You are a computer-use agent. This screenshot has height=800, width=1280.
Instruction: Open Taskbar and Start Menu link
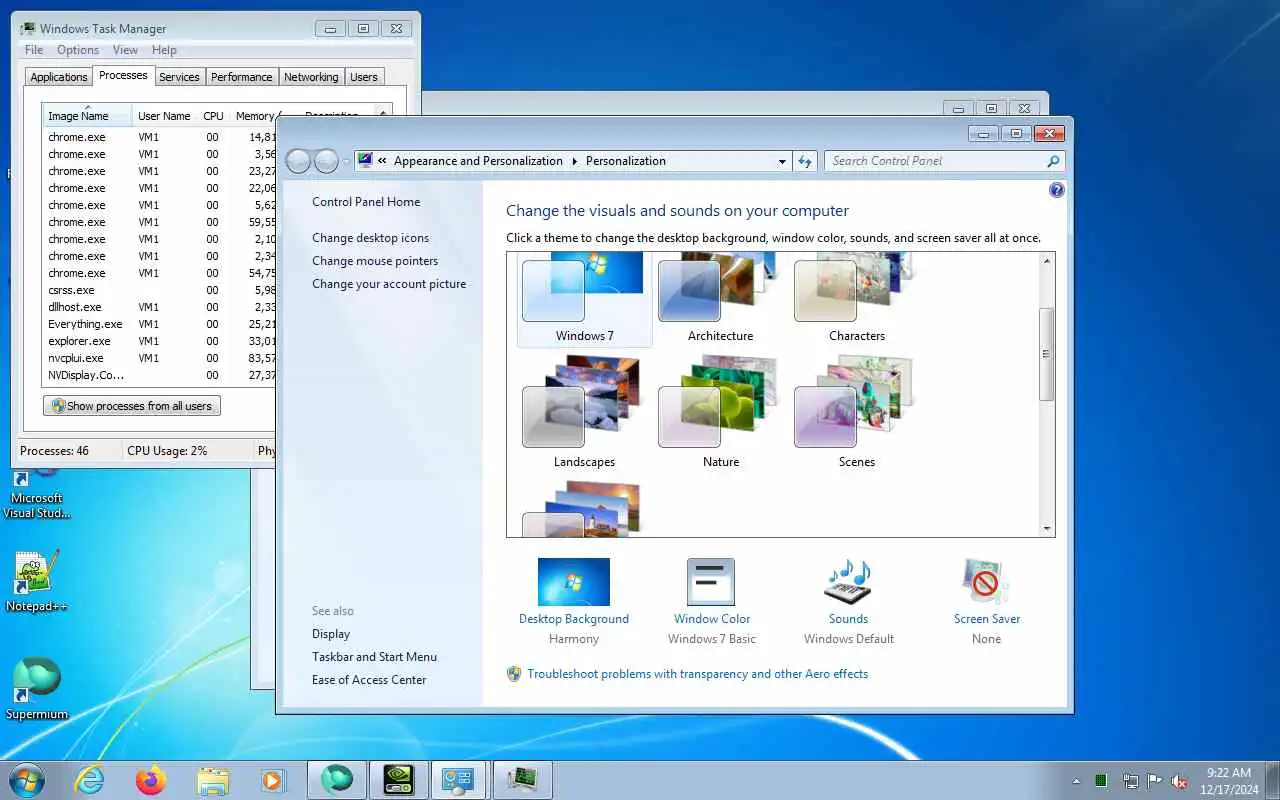click(374, 657)
